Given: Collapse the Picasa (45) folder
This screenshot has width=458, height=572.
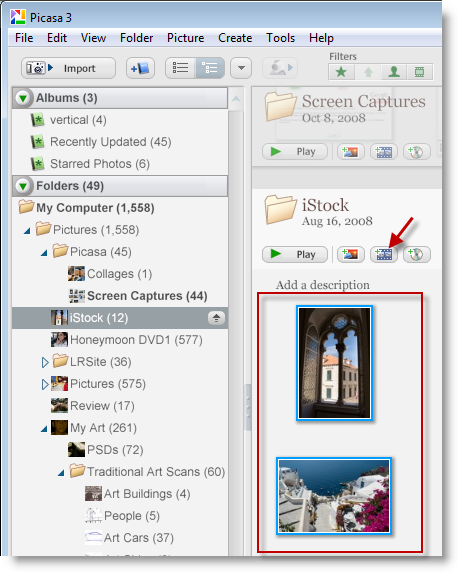Looking at the screenshot, I should (x=44, y=252).
